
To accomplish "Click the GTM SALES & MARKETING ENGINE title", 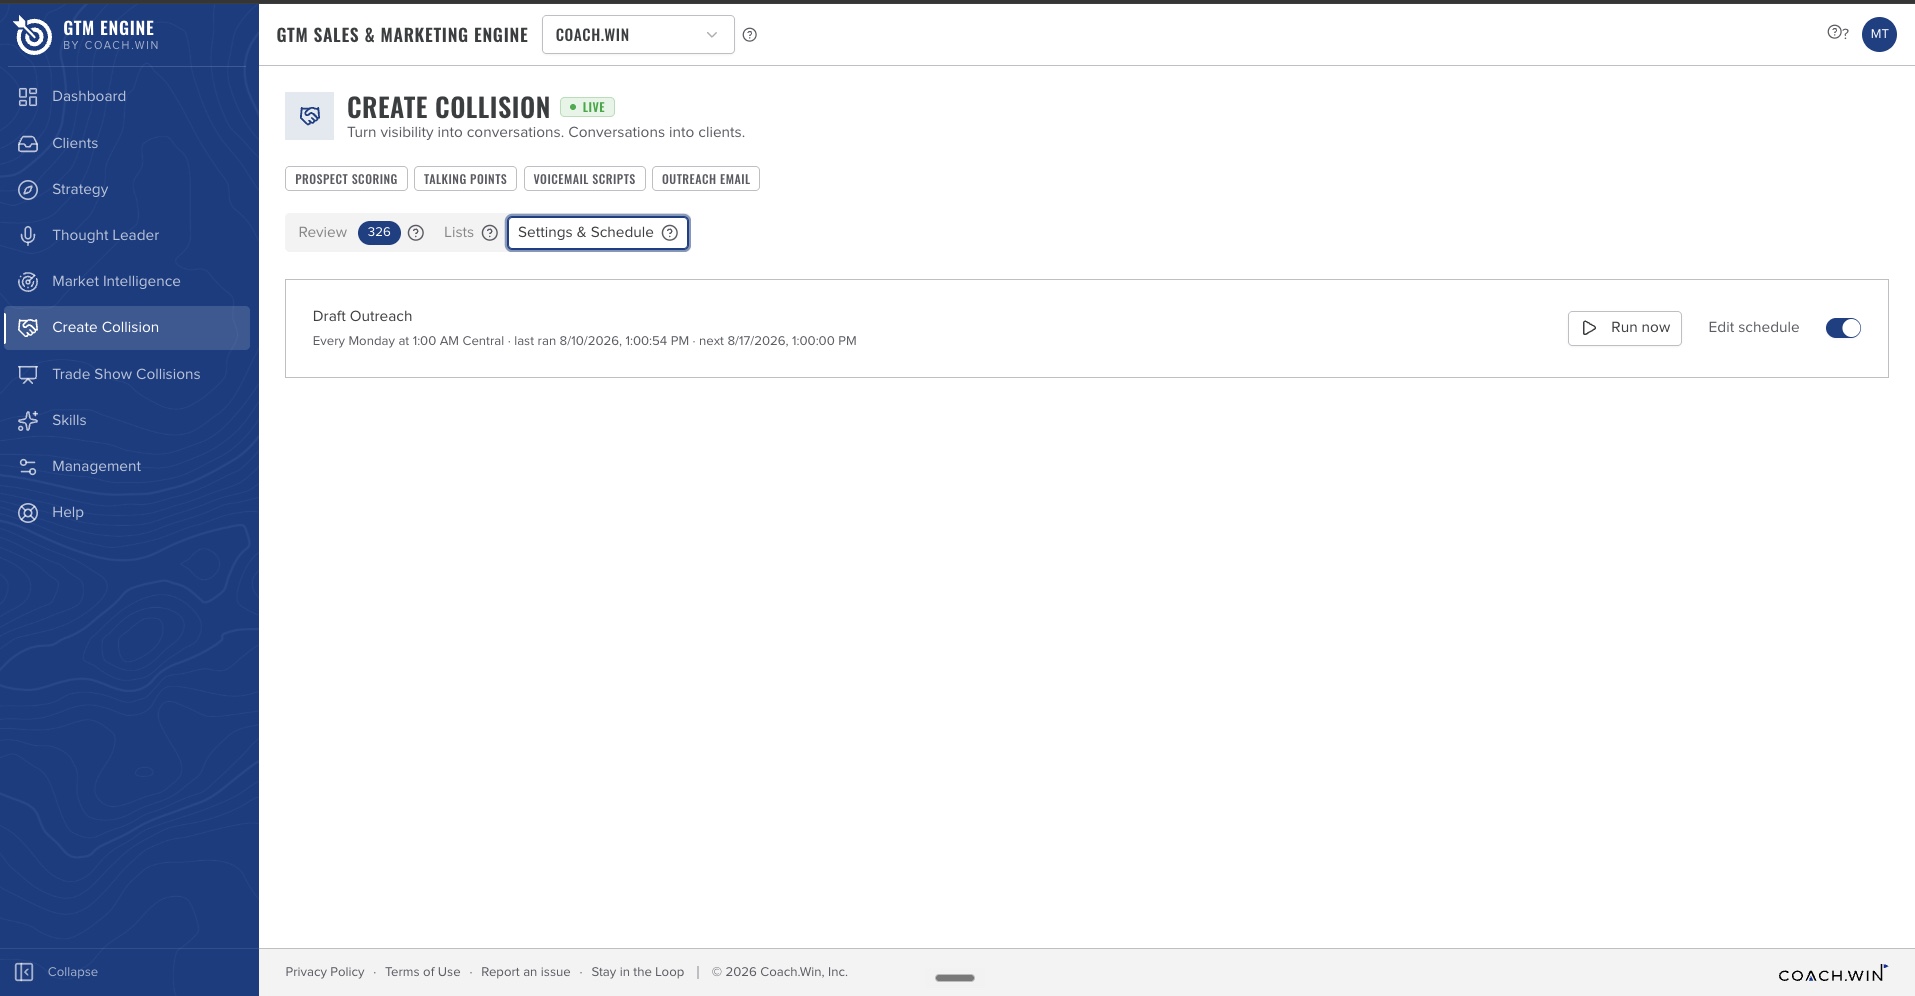I will [402, 35].
